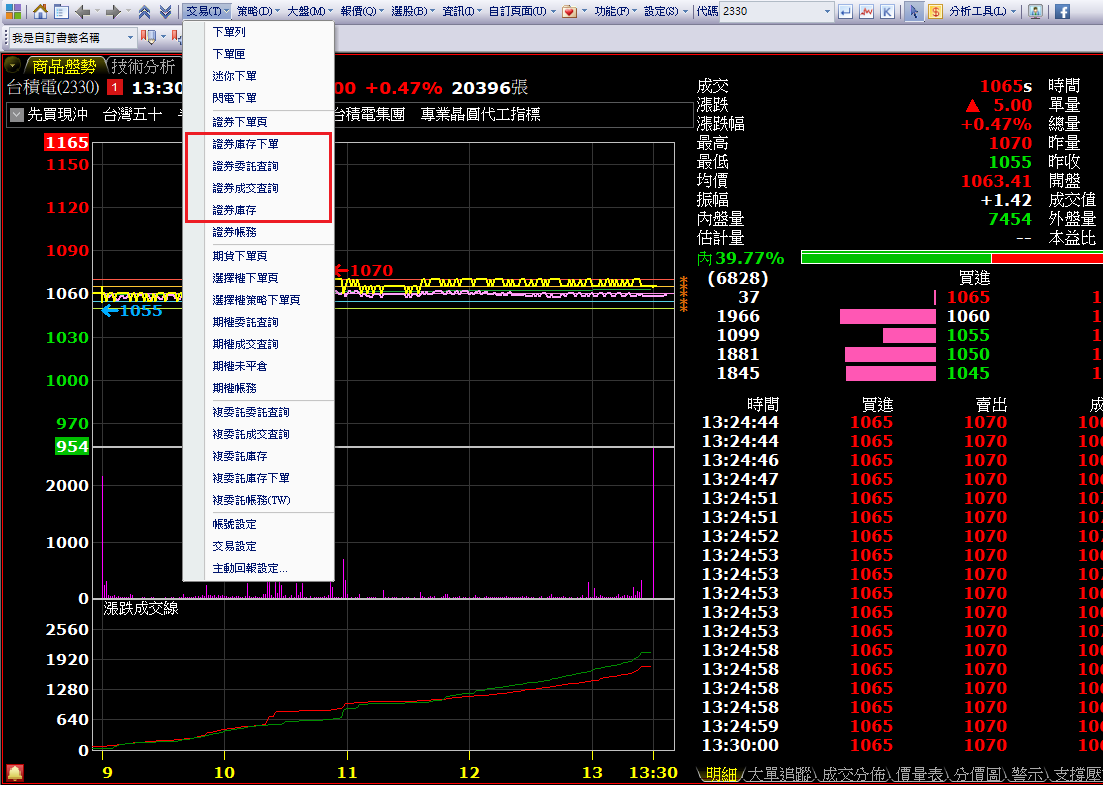Click the back arrow navigation icon
1103x785 pixels.
[x=82, y=11]
